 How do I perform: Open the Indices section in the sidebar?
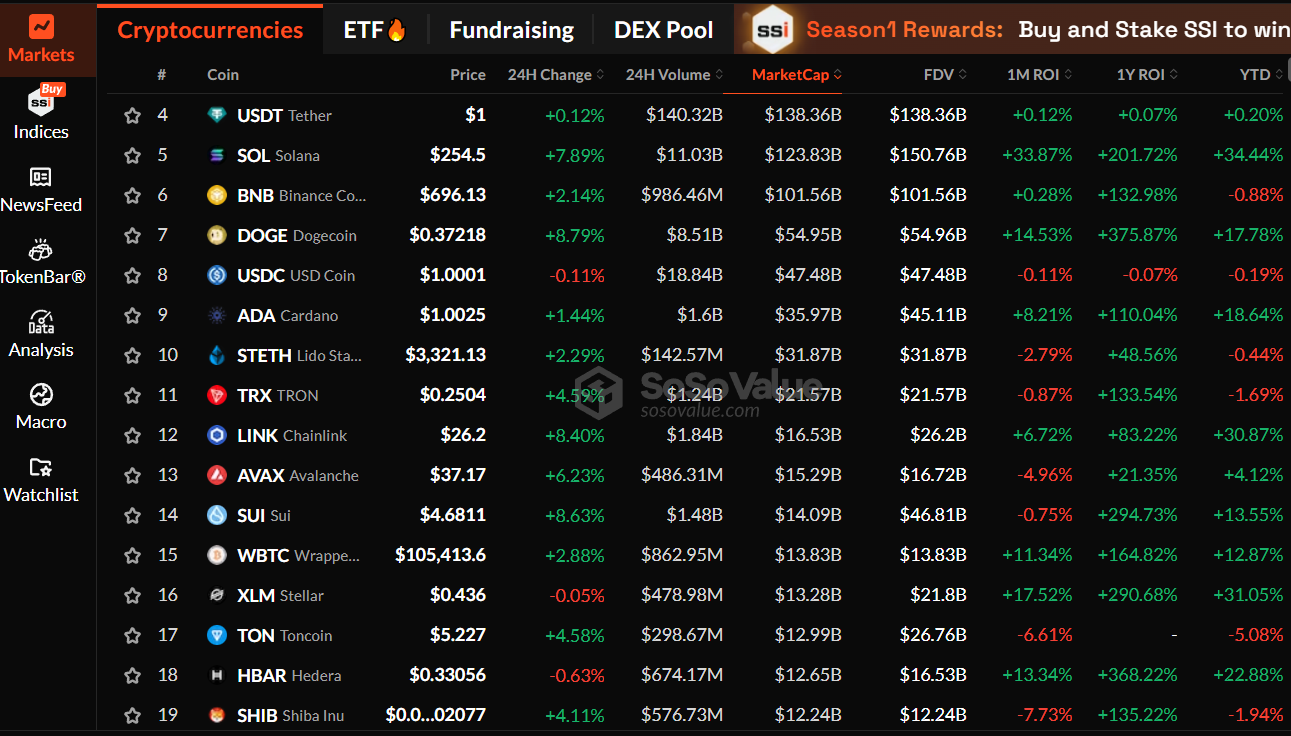click(x=41, y=113)
